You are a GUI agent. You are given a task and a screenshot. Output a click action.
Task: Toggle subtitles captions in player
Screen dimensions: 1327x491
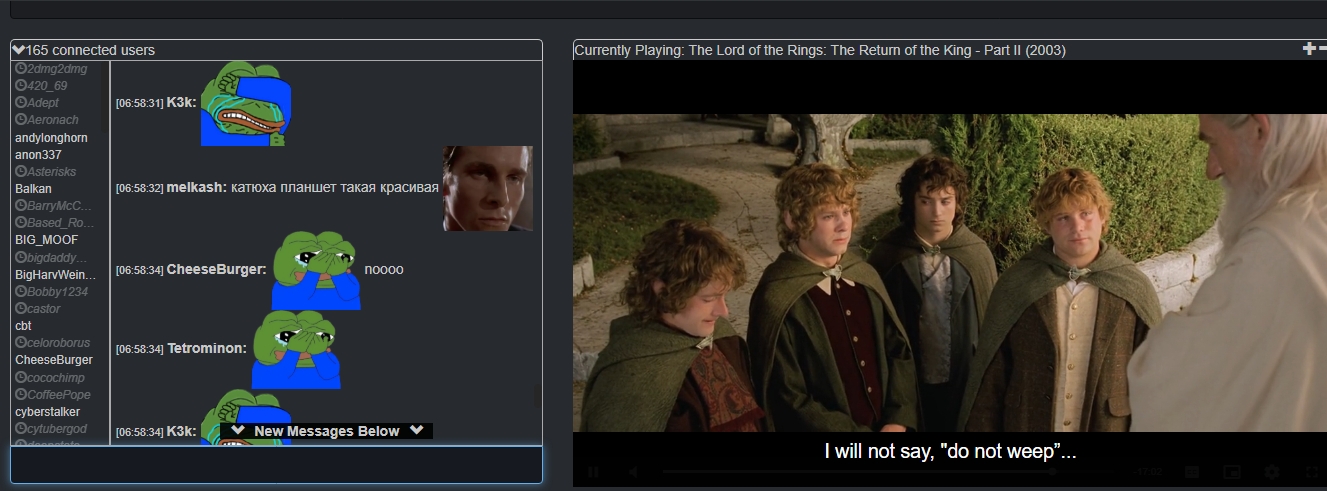click(x=1192, y=472)
